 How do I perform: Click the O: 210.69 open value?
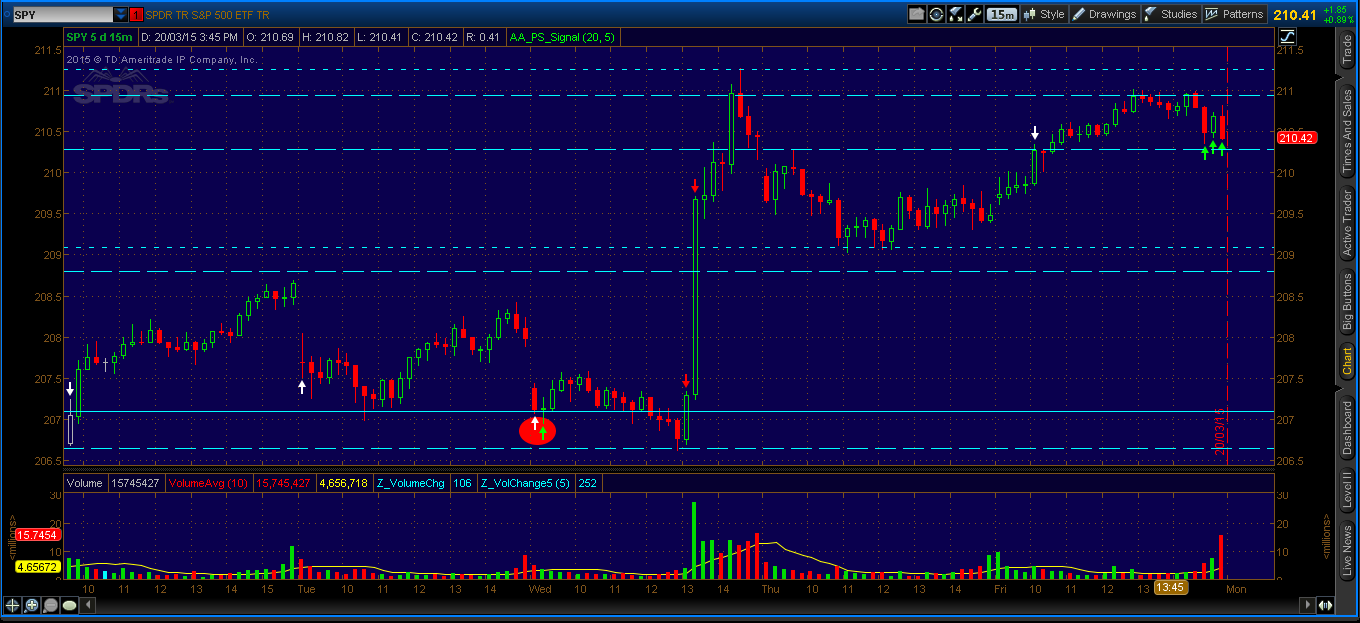(273, 37)
